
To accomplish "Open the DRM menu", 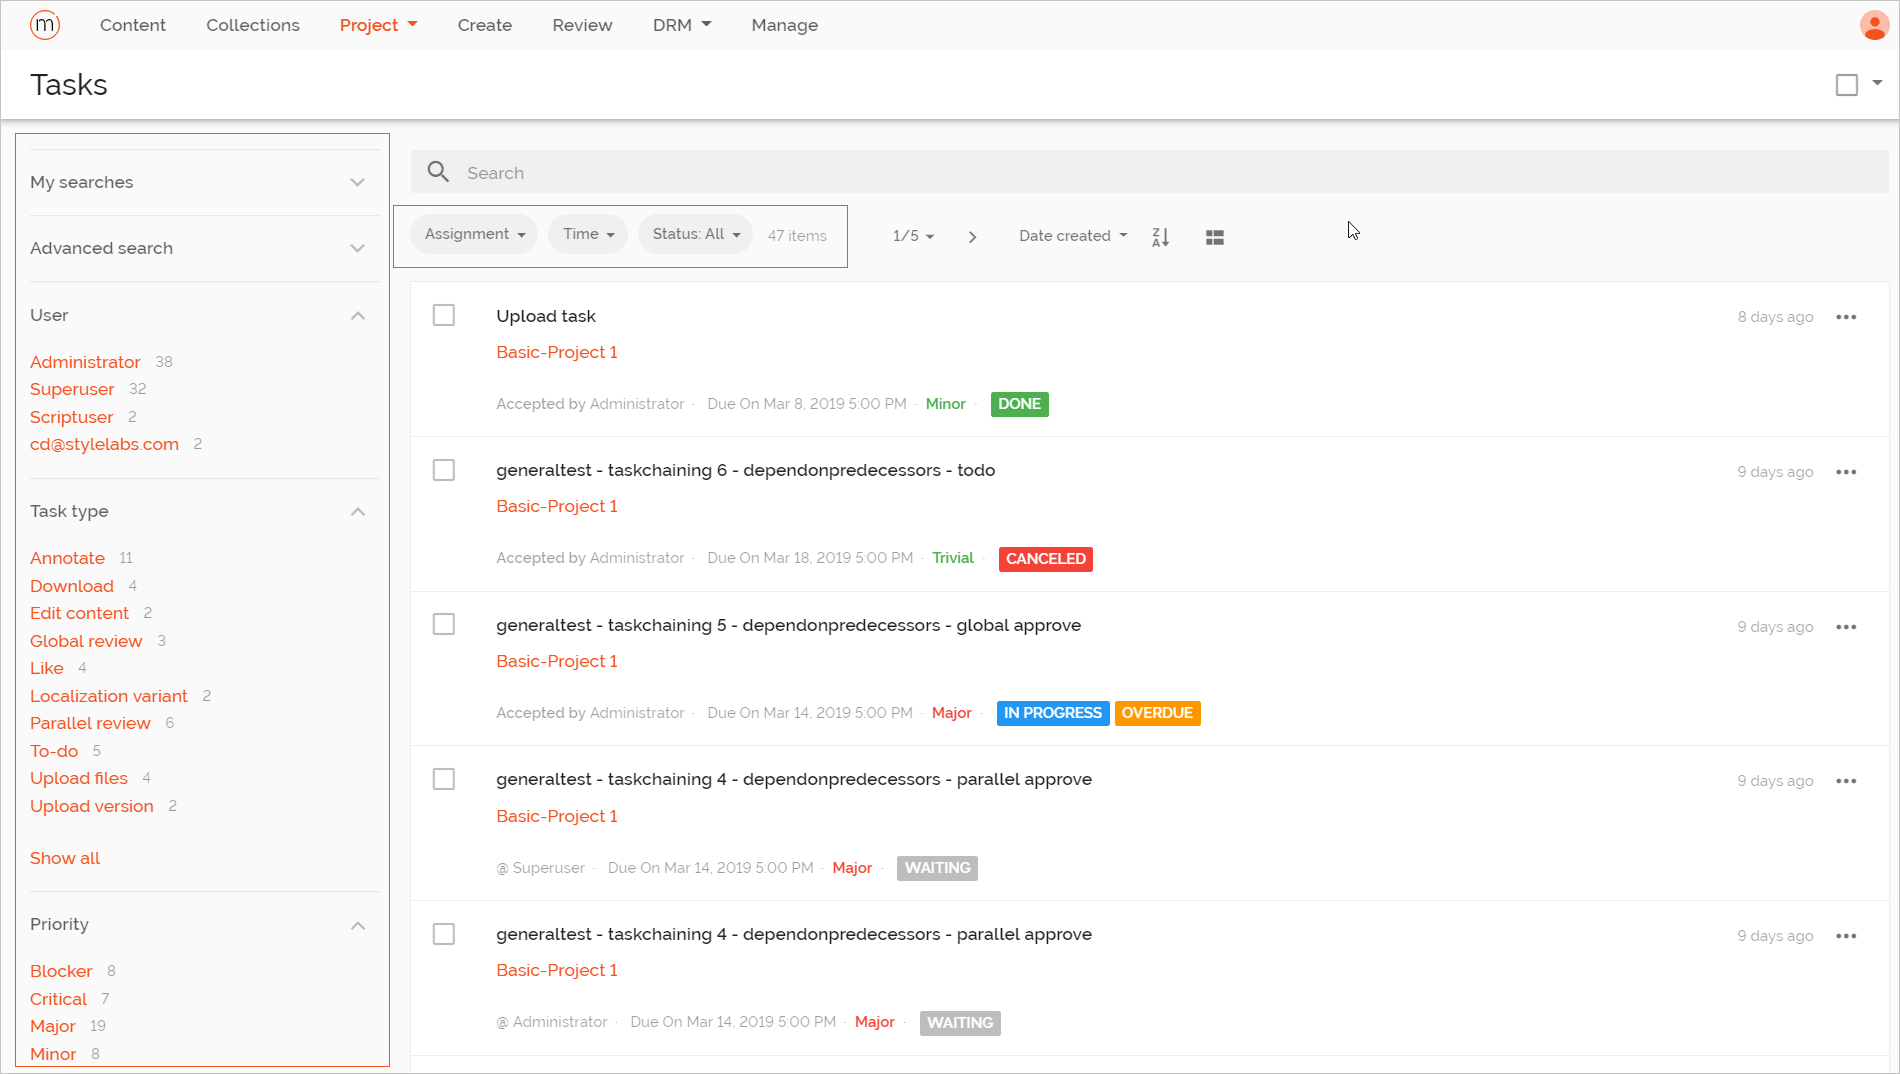I will click(681, 24).
